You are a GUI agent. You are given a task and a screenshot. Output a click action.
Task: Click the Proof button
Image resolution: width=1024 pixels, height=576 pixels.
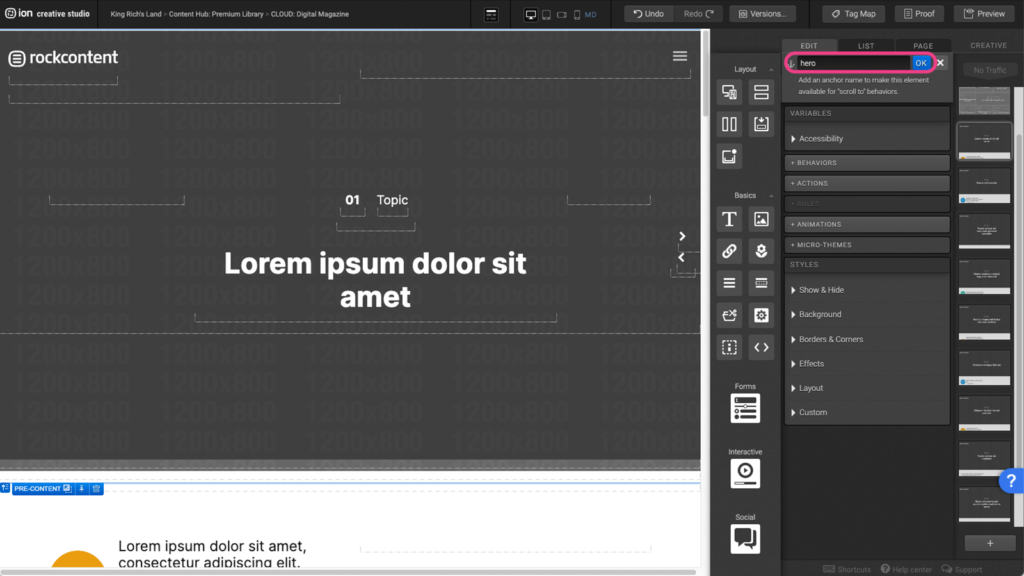[919, 14]
